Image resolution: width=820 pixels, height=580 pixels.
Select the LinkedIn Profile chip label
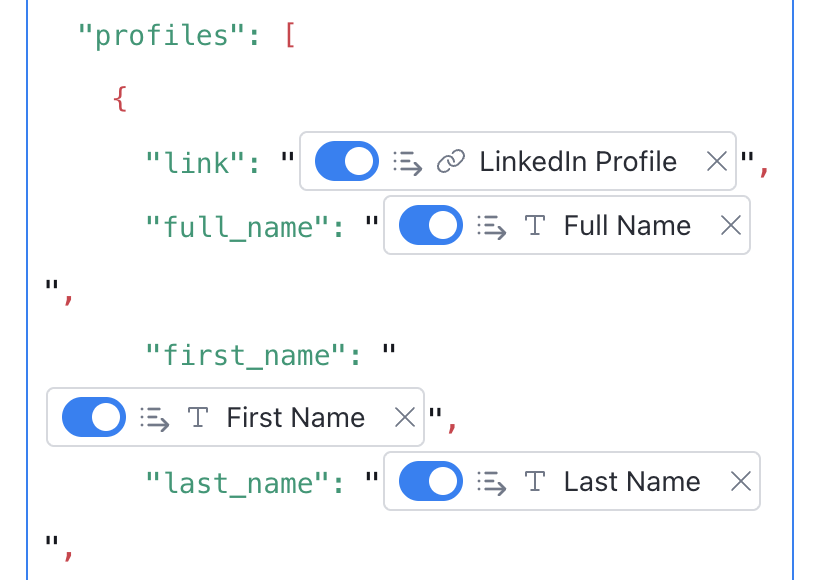point(578,161)
